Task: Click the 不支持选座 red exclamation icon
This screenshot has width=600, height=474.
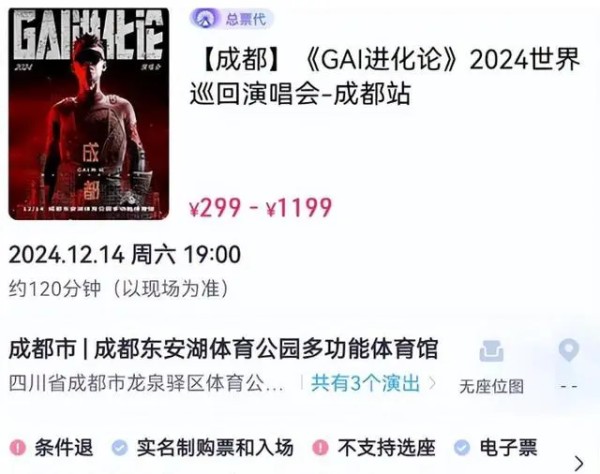Action: click(x=320, y=447)
